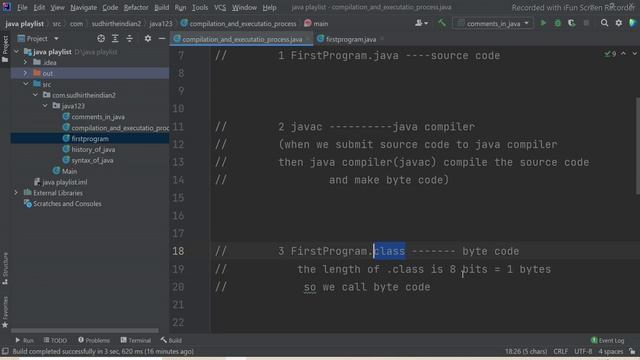
Task: Select opened file locate target icon
Action: coord(101,38)
